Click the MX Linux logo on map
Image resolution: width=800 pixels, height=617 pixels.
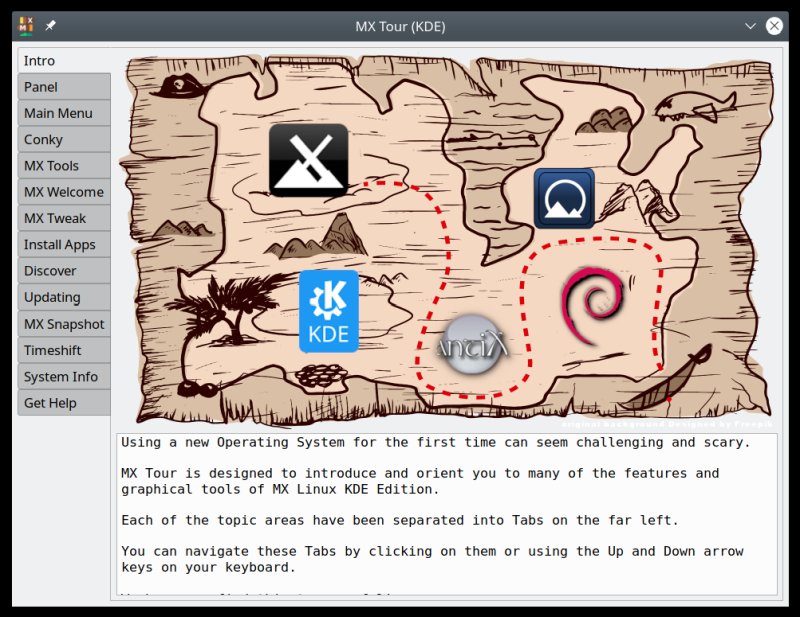click(x=309, y=160)
